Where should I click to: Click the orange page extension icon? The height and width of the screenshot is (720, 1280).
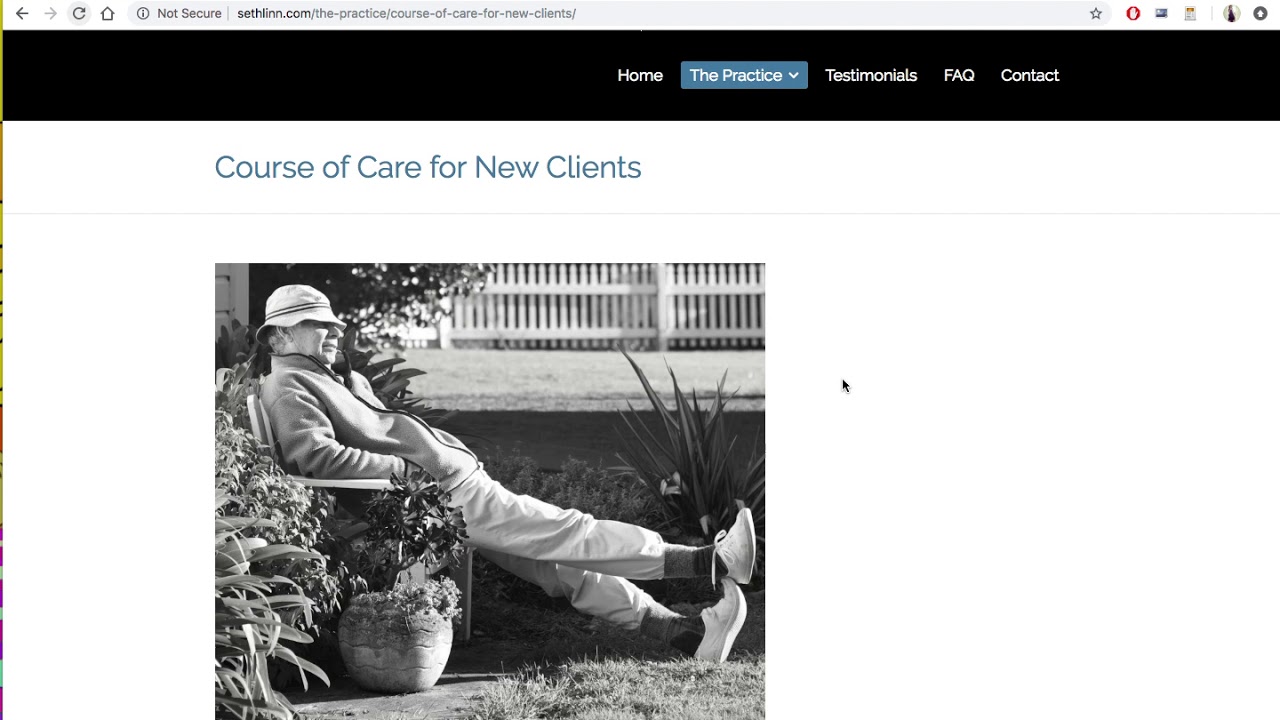click(x=1190, y=14)
